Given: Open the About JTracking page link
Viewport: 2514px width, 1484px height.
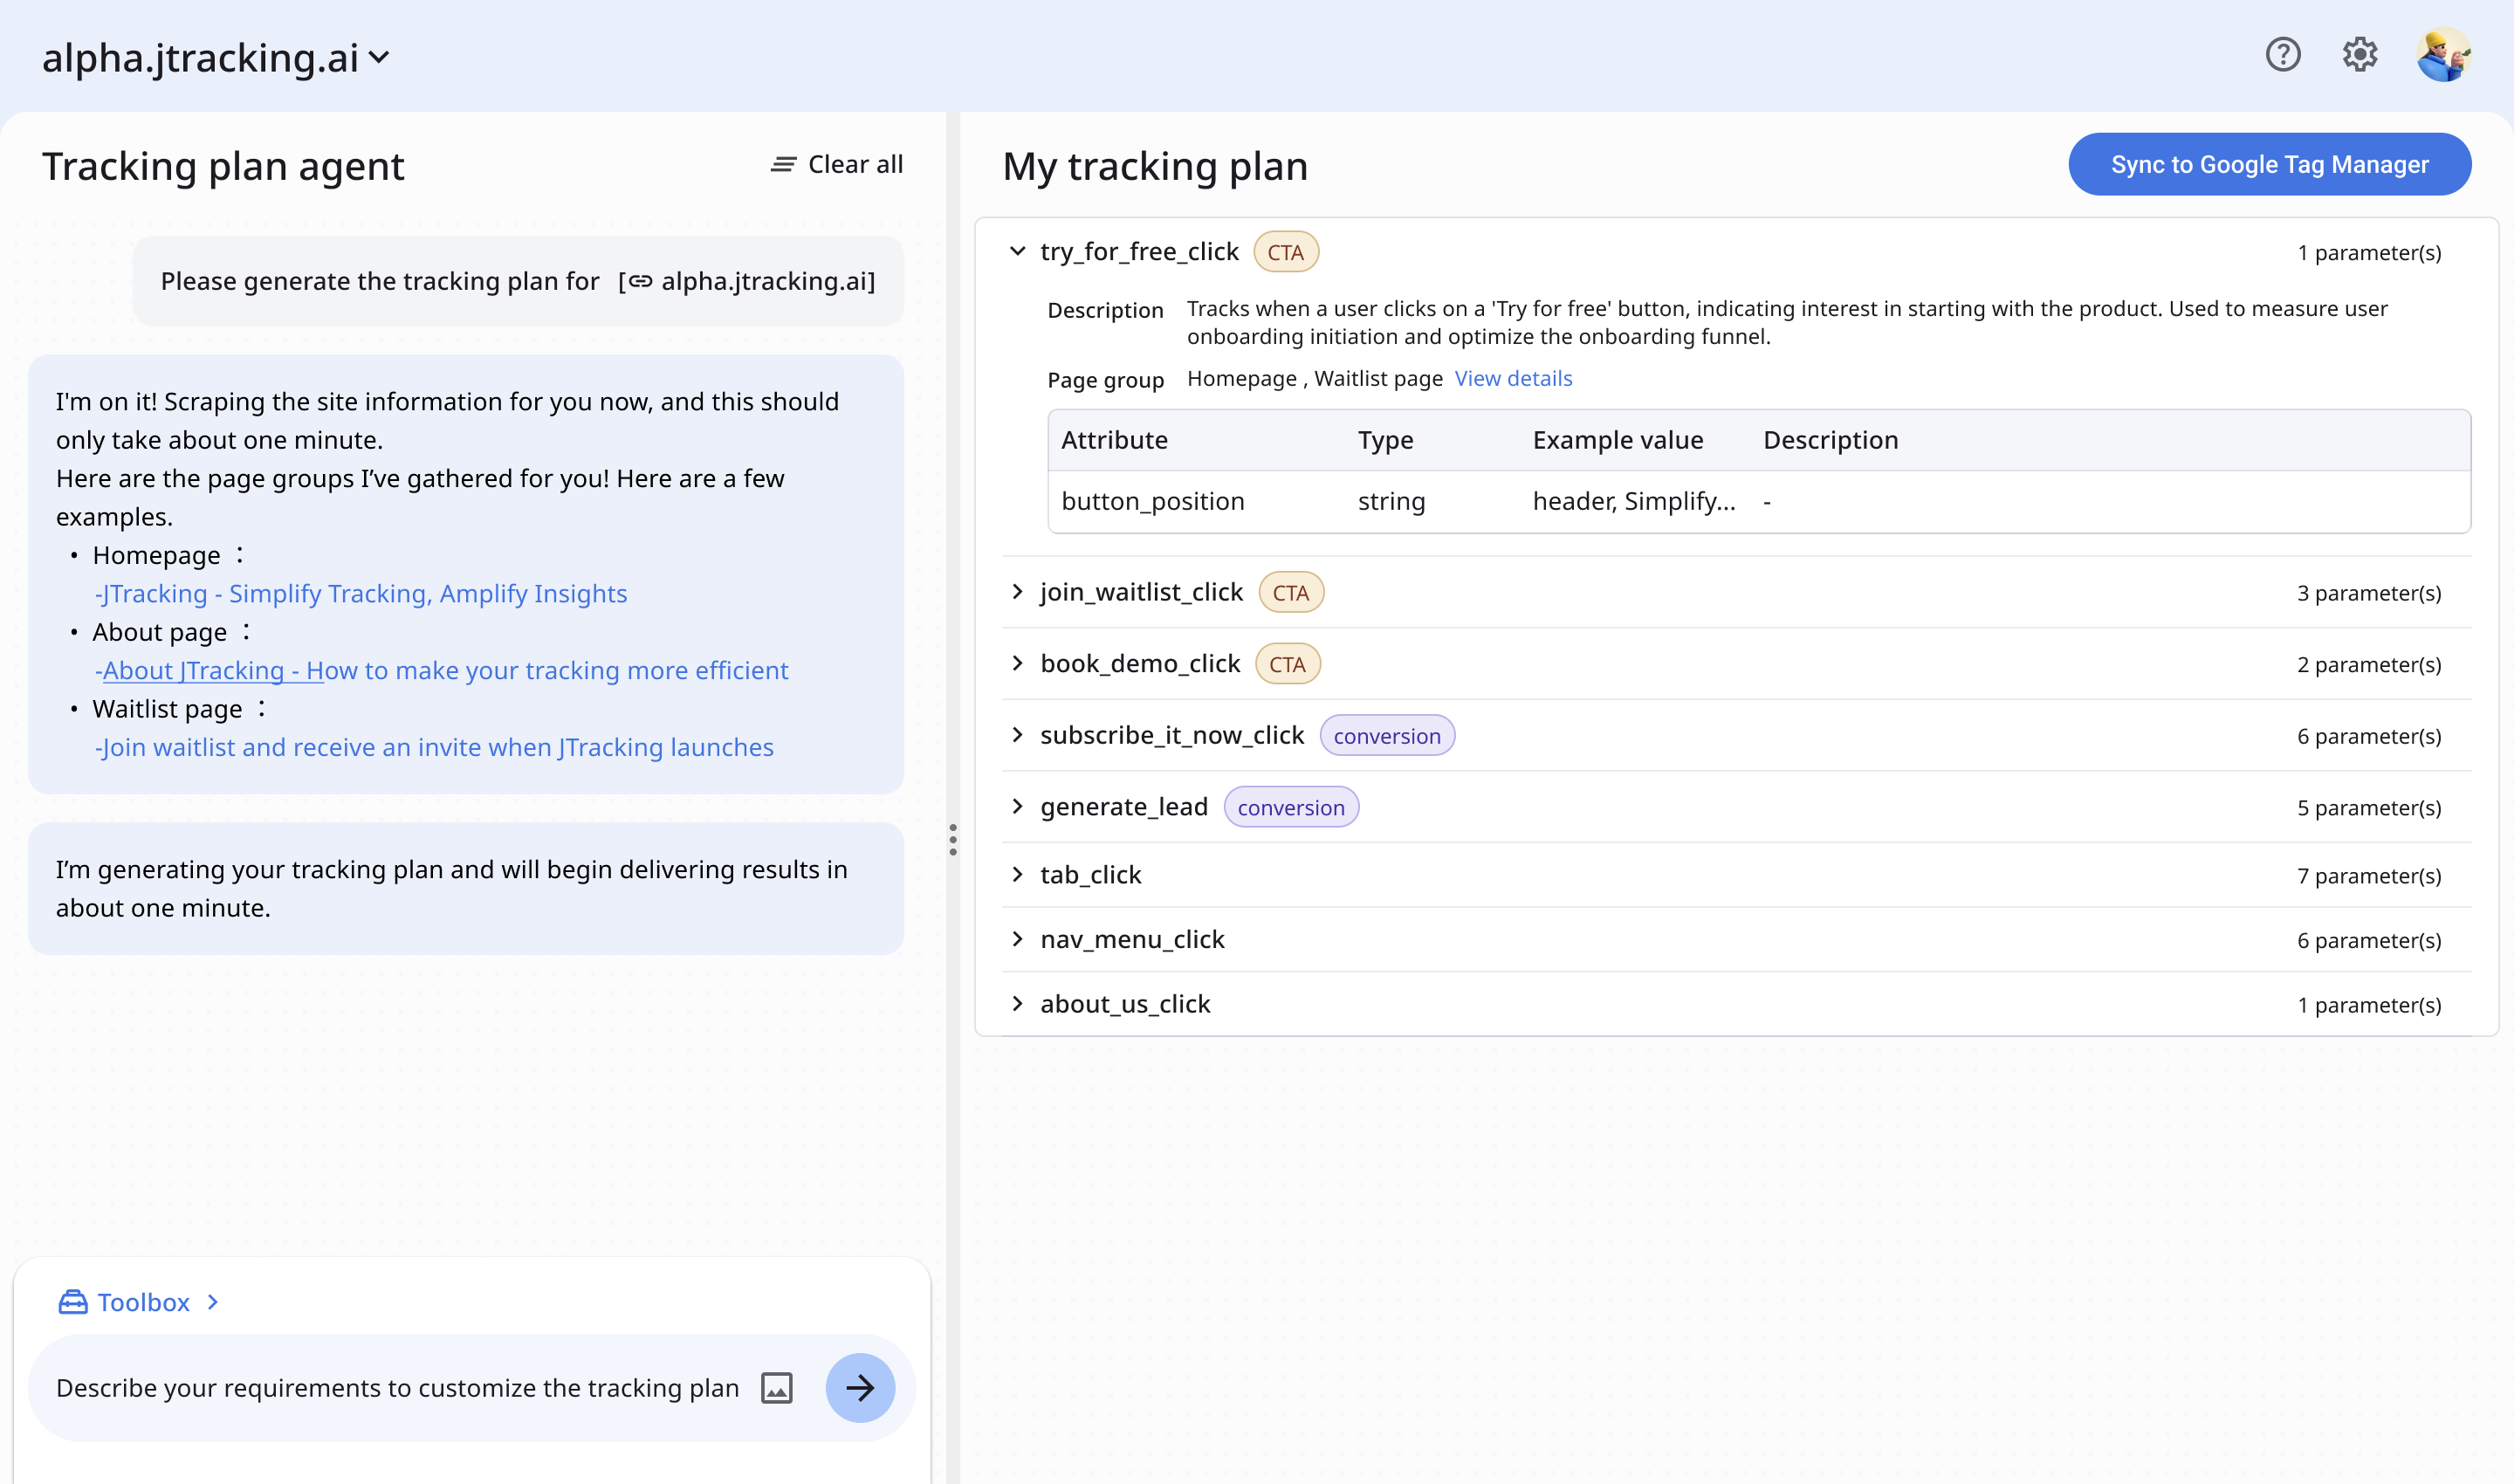Looking at the screenshot, I should point(441,670).
